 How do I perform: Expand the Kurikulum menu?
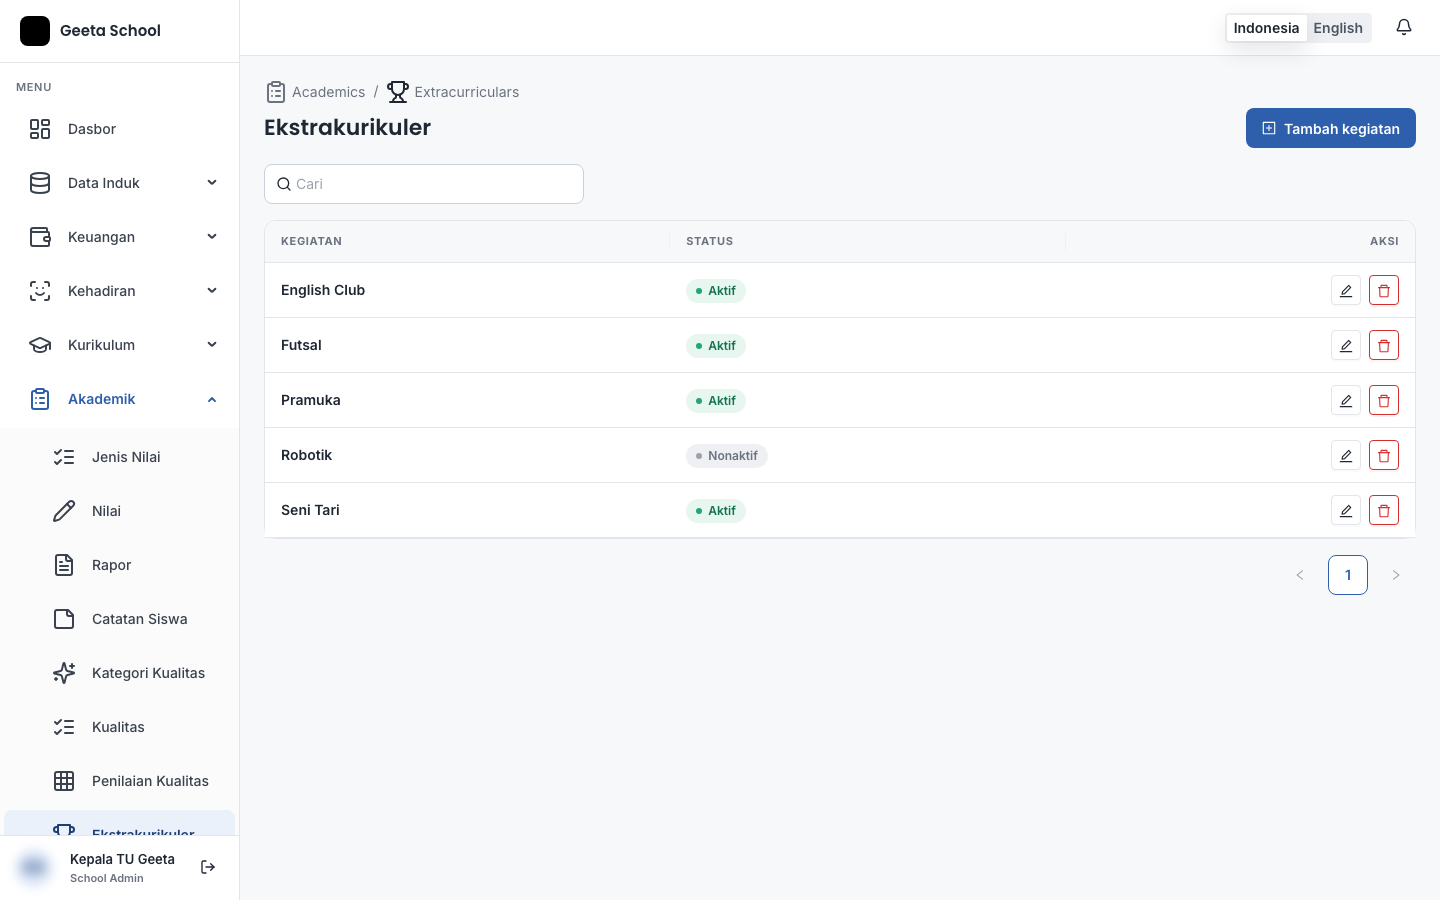pos(120,345)
